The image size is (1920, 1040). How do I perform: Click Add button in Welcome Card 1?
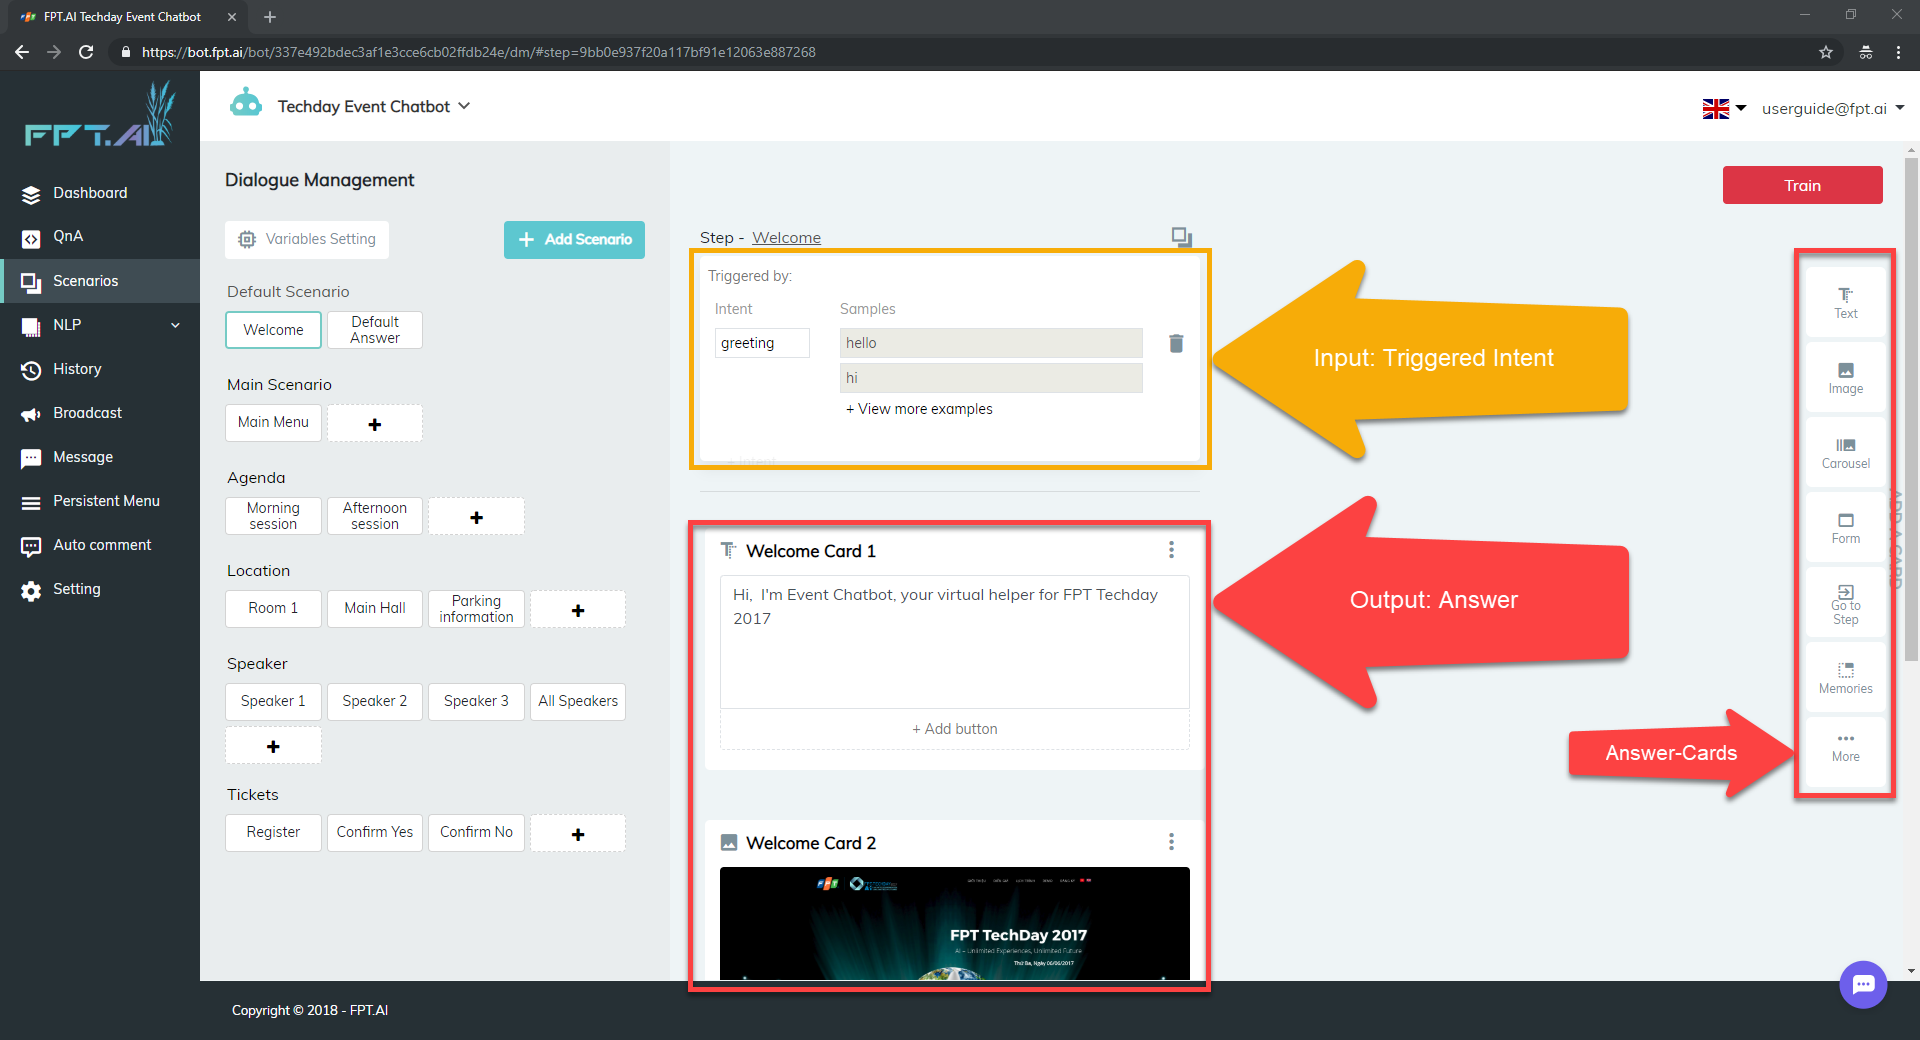click(x=955, y=729)
